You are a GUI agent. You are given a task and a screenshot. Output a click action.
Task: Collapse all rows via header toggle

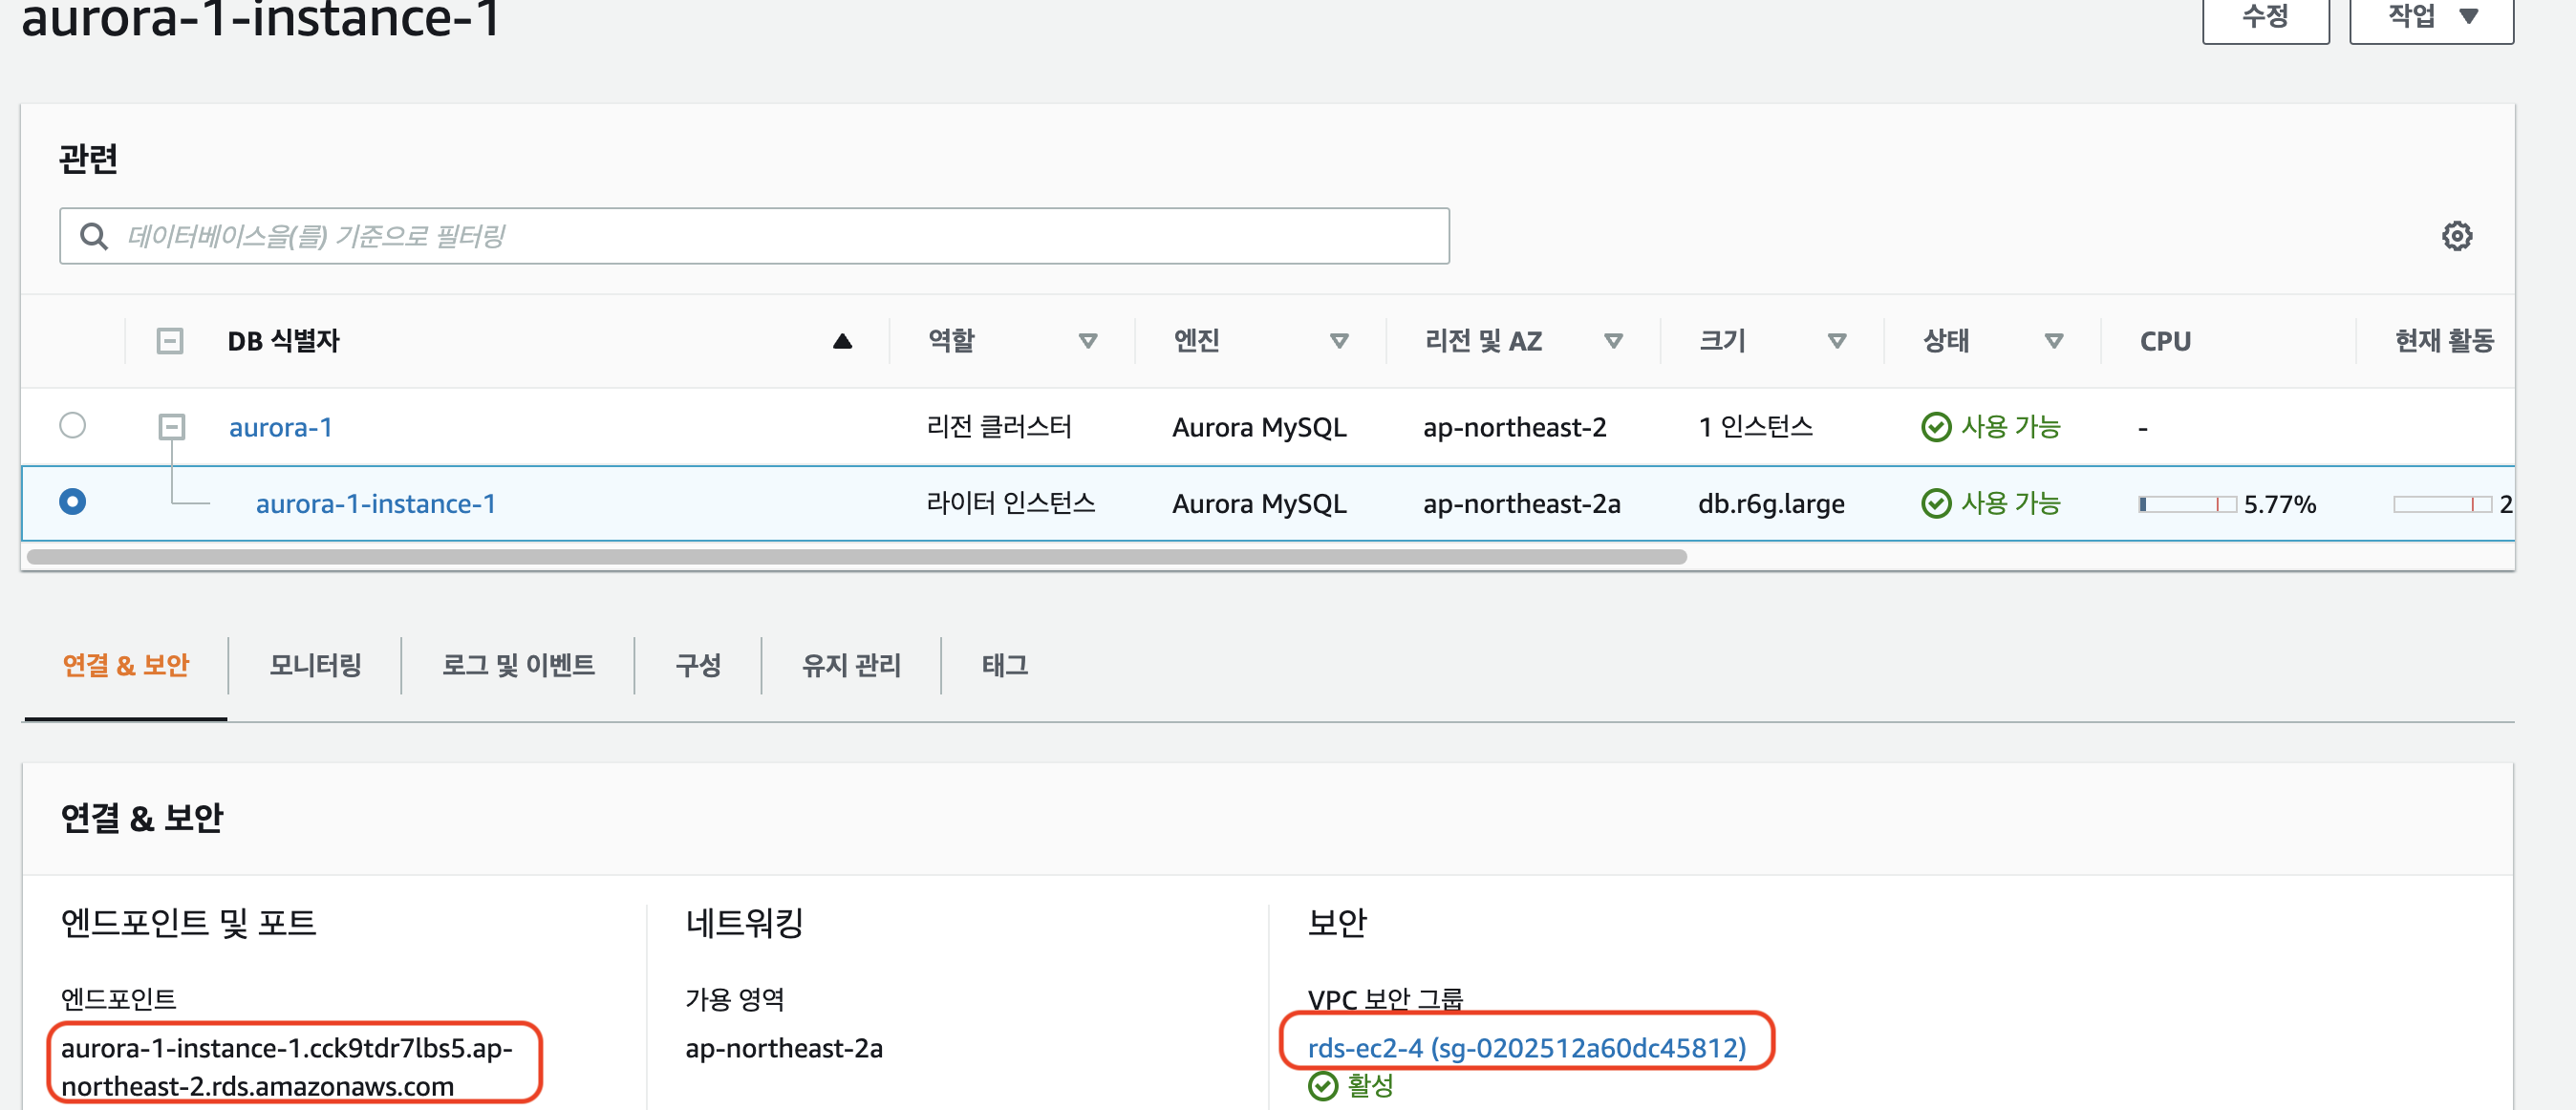pos(170,342)
